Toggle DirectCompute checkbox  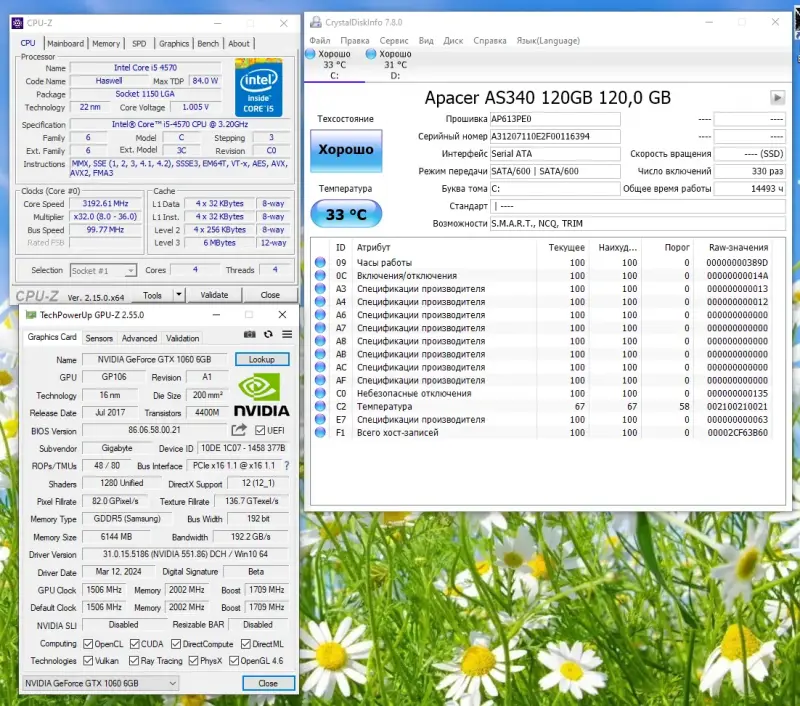176,644
